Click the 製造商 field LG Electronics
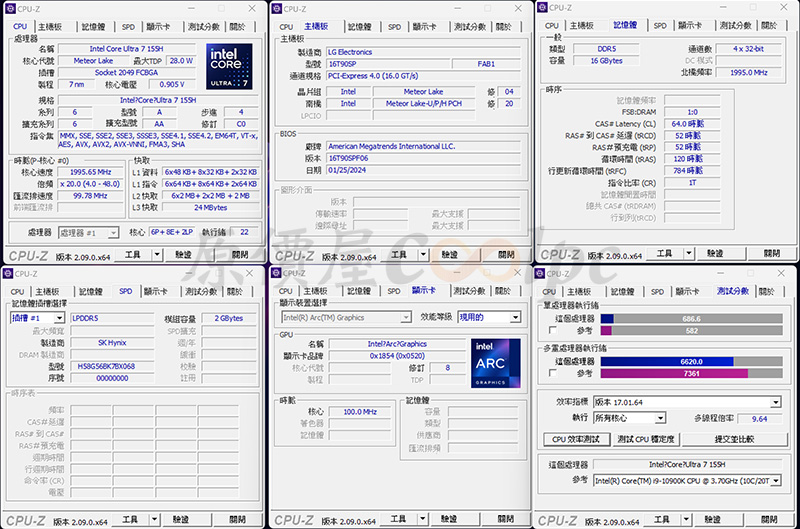Image resolution: width=800 pixels, height=529 pixels. [x=423, y=52]
